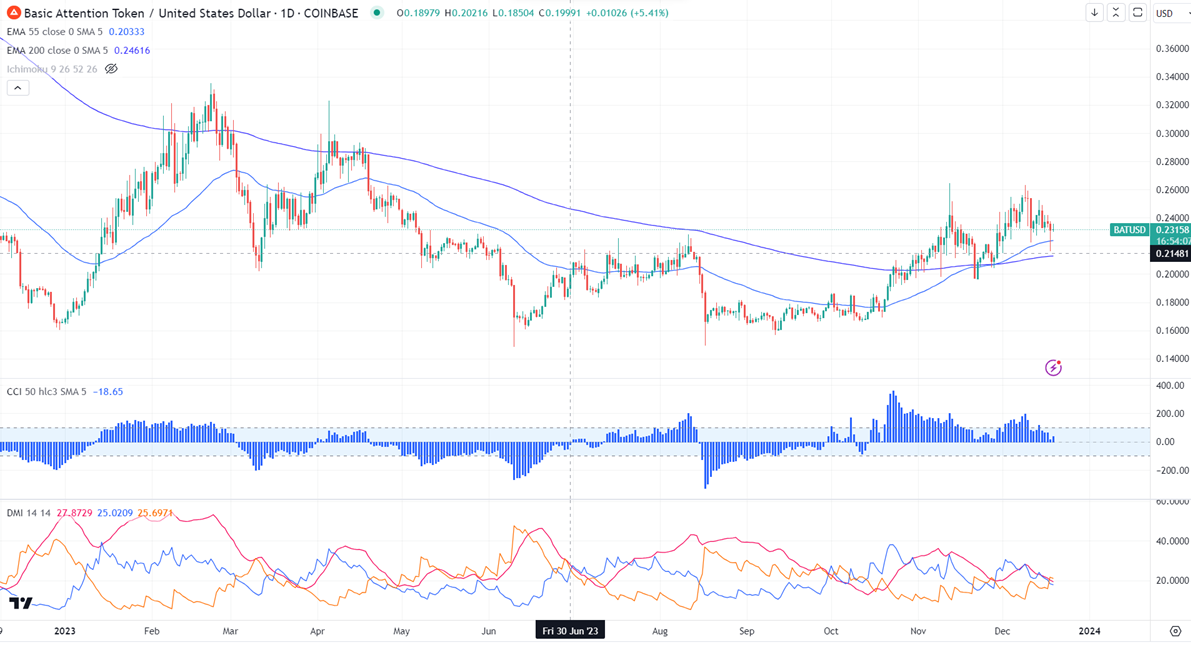Collapse the chart pane with double-chevron icon
This screenshot has width=1191, height=646.
pos(1115,12)
